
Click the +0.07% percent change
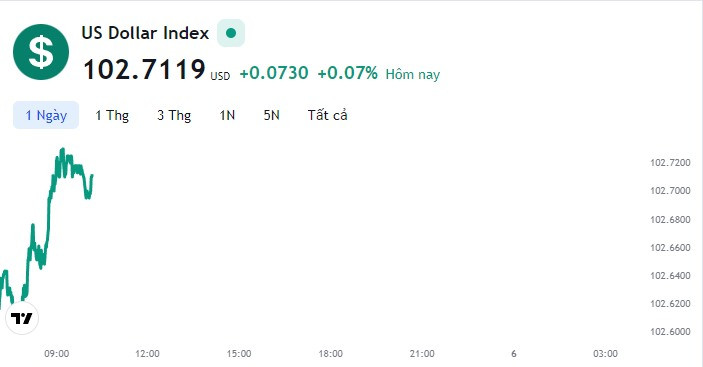pyautogui.click(x=347, y=73)
